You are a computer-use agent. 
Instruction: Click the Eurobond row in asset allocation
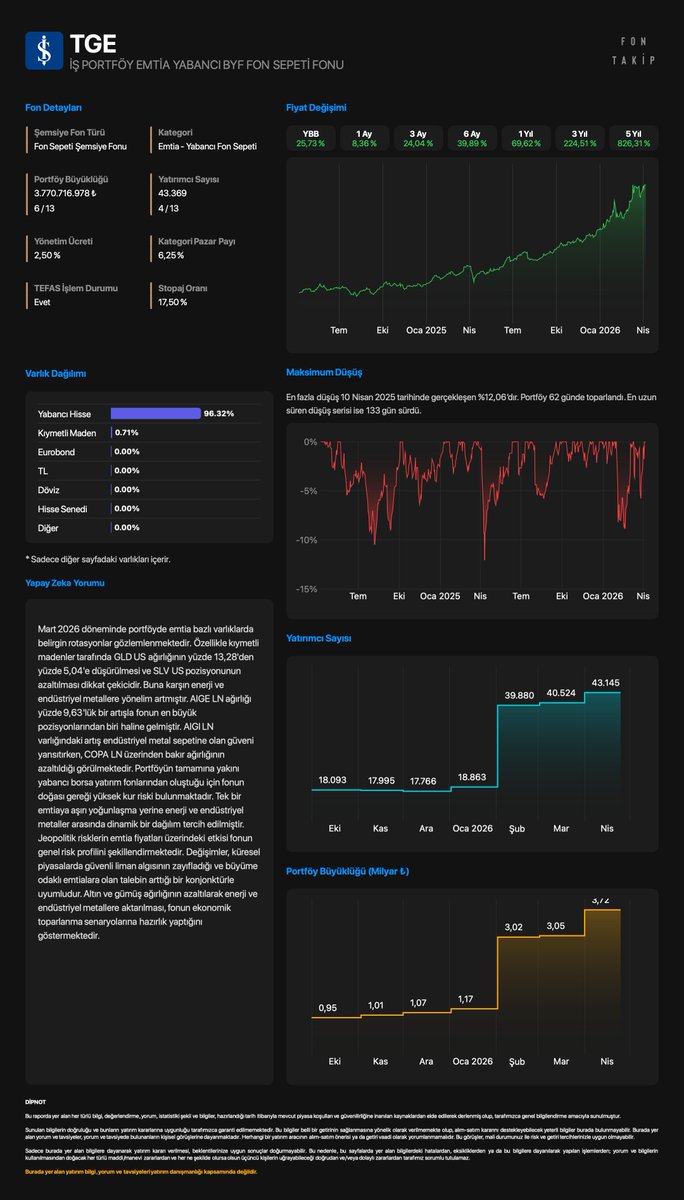[x=148, y=451]
